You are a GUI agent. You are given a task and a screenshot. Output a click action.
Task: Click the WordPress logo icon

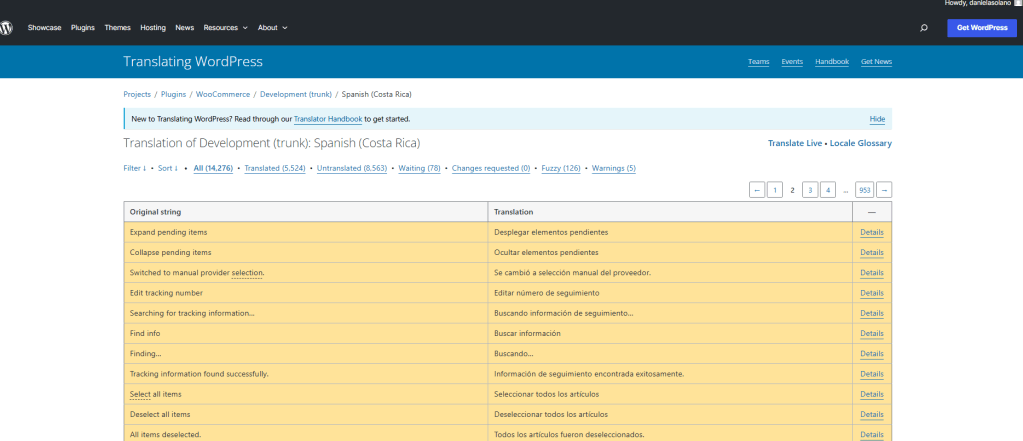tap(7, 28)
